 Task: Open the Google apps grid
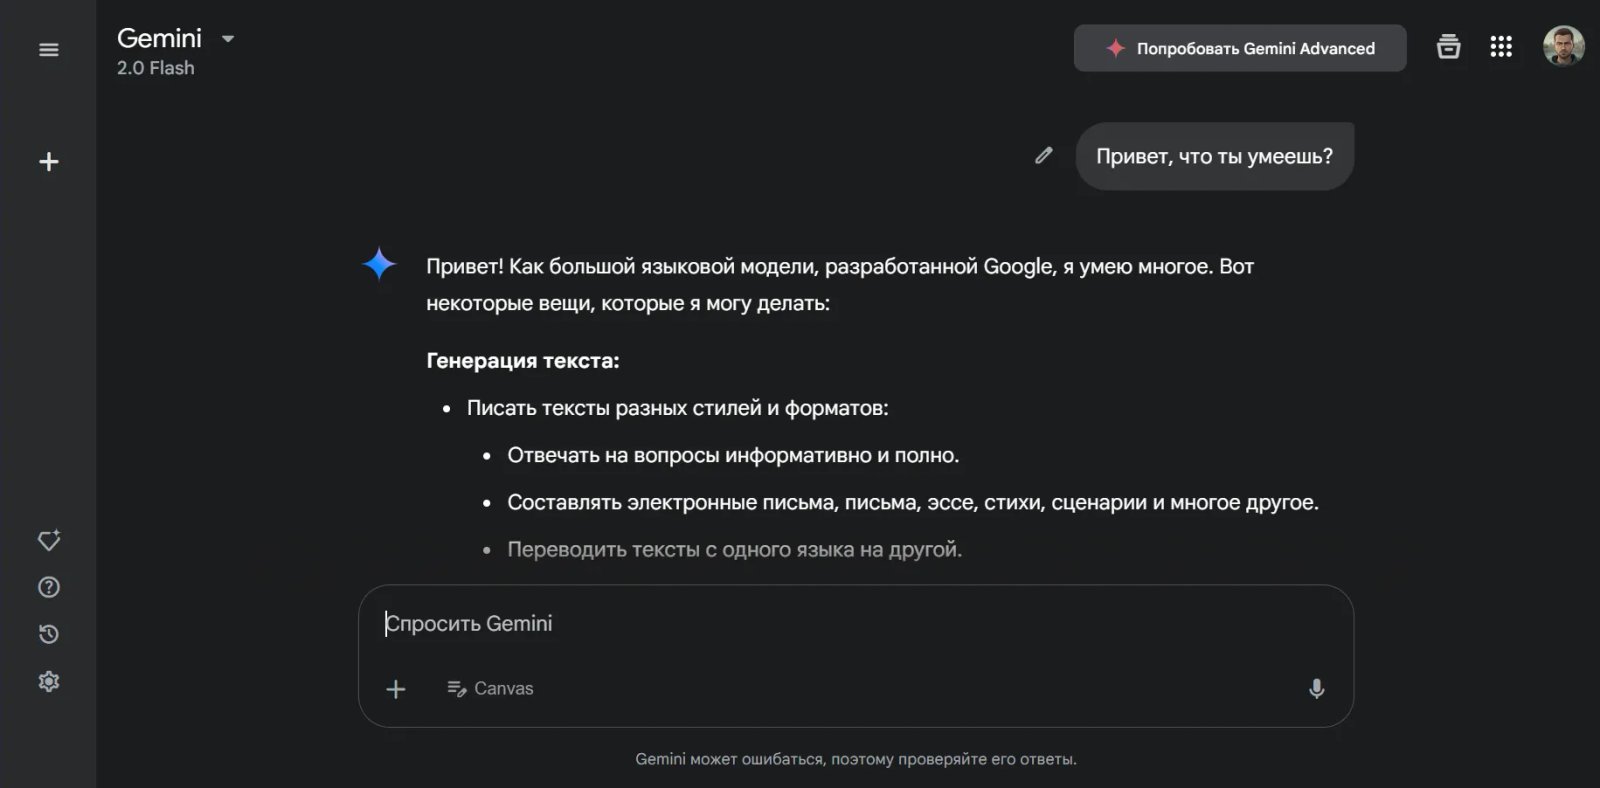[x=1500, y=47]
